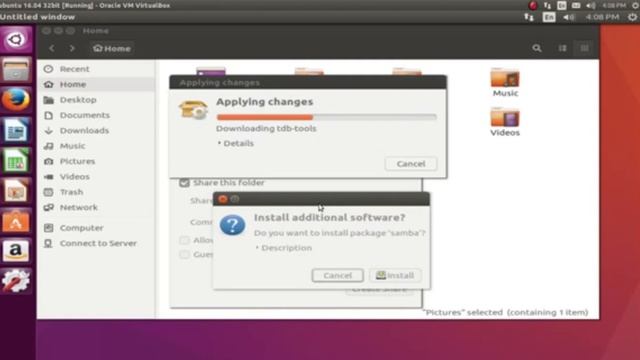Launch Files manager from the dock
This screenshot has width=640, height=360.
tap(16, 70)
